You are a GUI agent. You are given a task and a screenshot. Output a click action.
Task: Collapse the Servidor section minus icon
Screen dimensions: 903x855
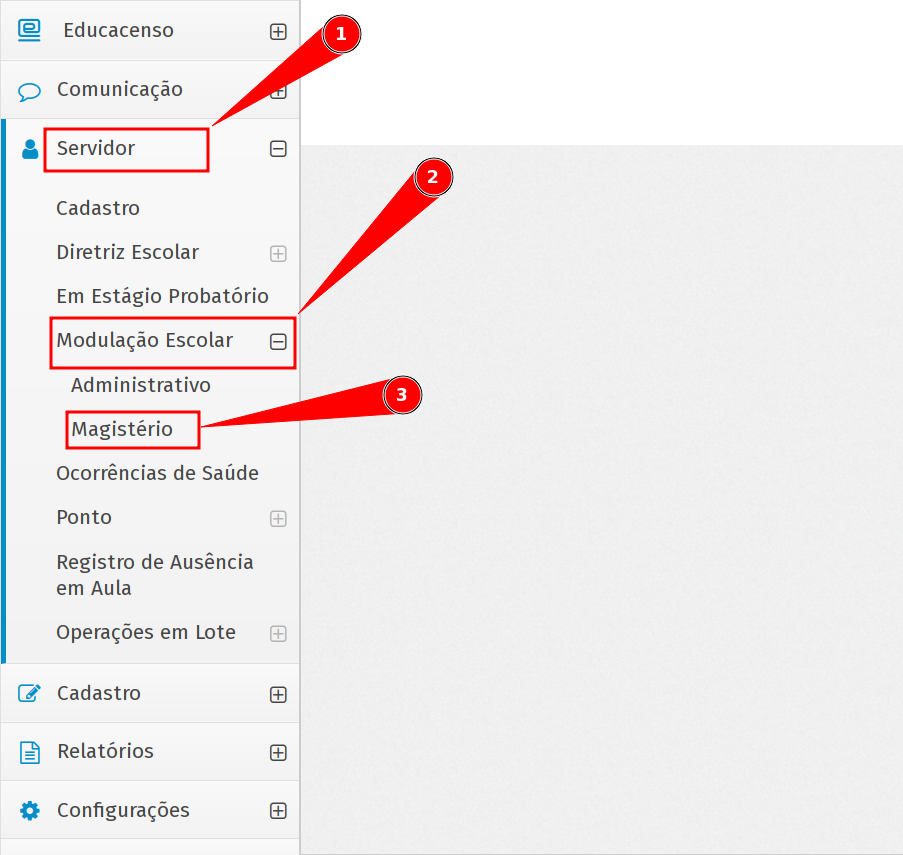click(x=278, y=149)
